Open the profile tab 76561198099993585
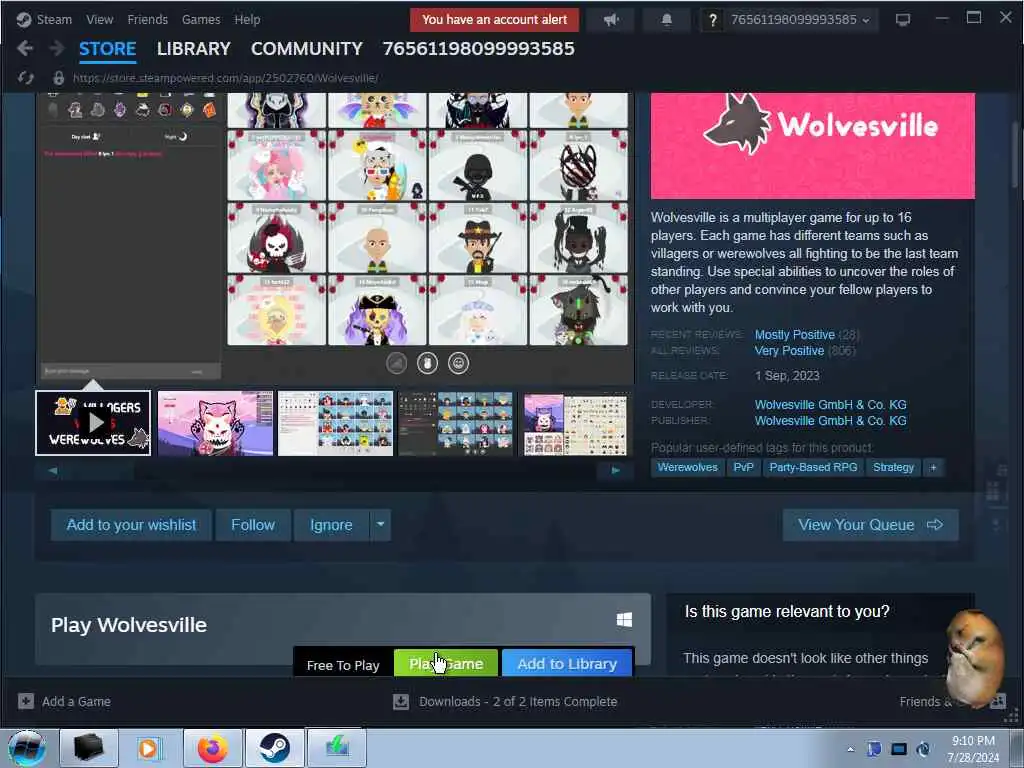 479,49
